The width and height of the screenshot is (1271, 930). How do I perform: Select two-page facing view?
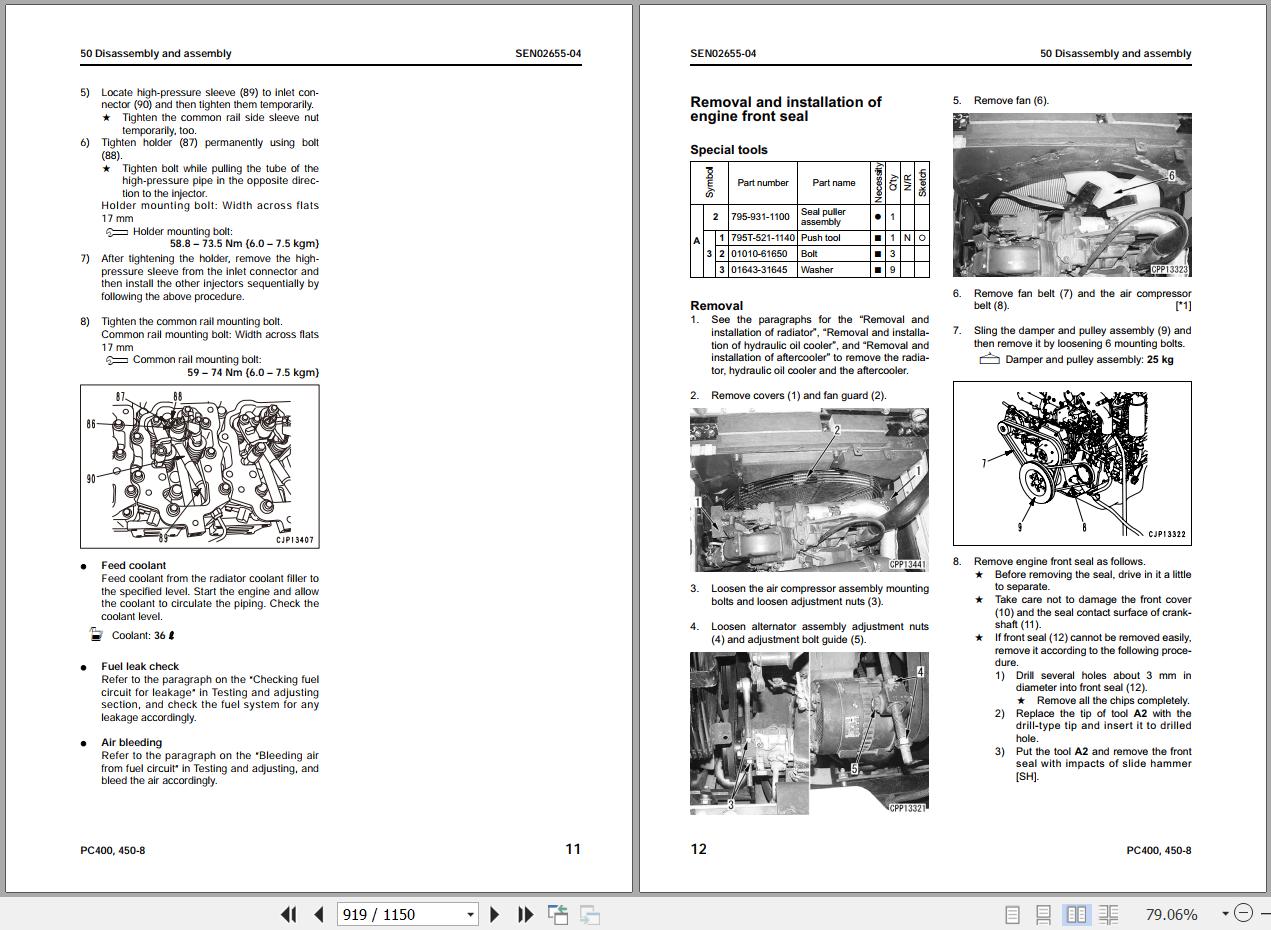(x=1076, y=914)
